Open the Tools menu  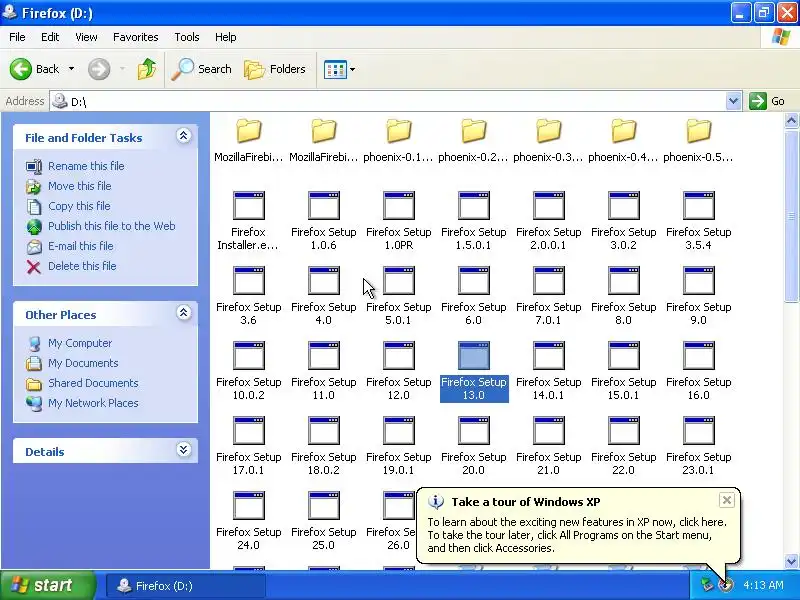point(187,37)
